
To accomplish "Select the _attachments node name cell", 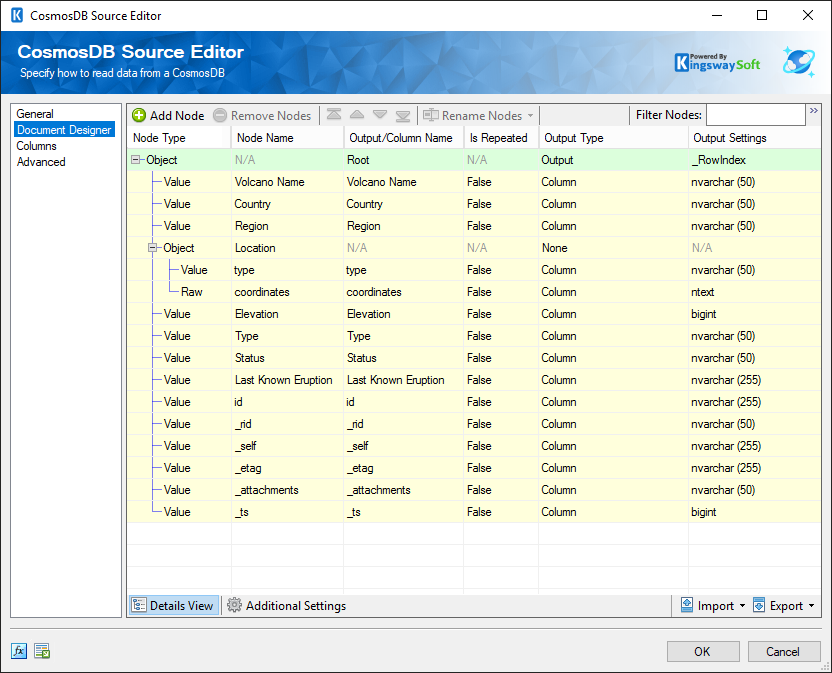I will (287, 490).
